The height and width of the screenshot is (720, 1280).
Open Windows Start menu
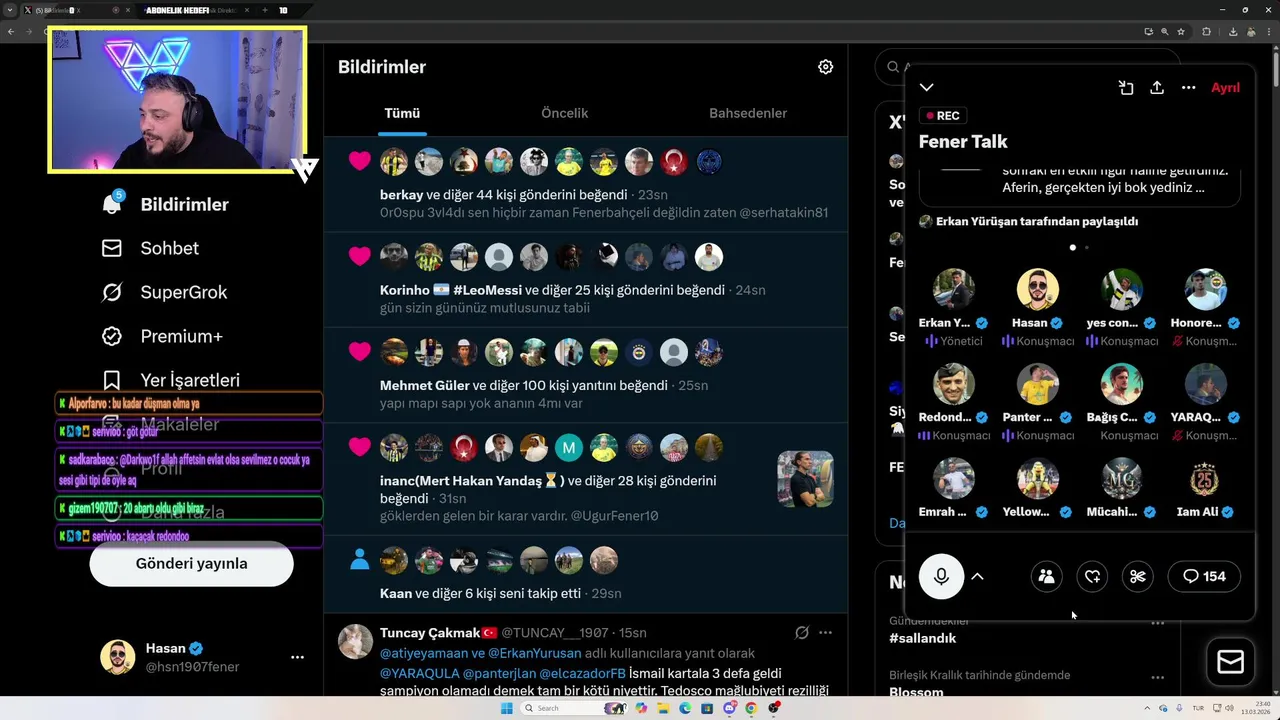click(506, 708)
